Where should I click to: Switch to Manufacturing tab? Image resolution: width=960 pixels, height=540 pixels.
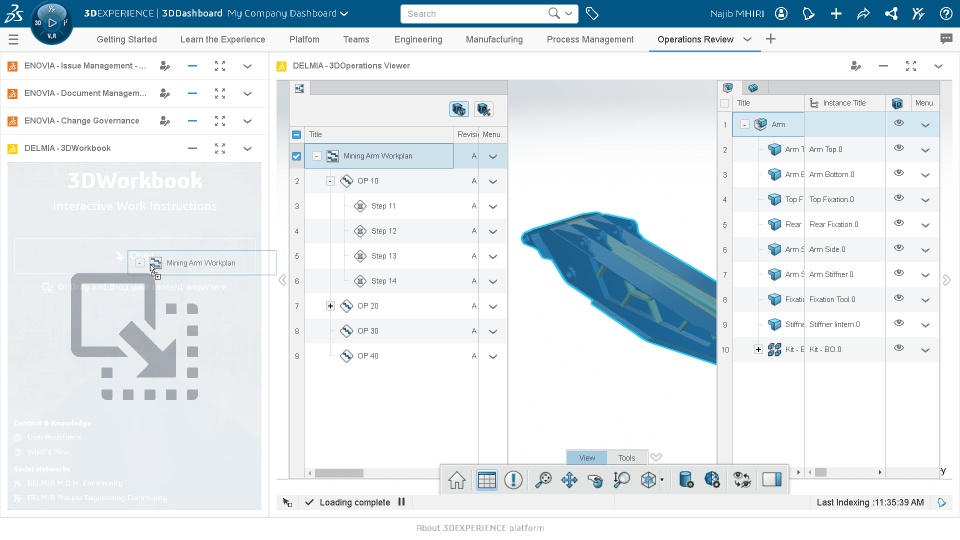coord(494,39)
